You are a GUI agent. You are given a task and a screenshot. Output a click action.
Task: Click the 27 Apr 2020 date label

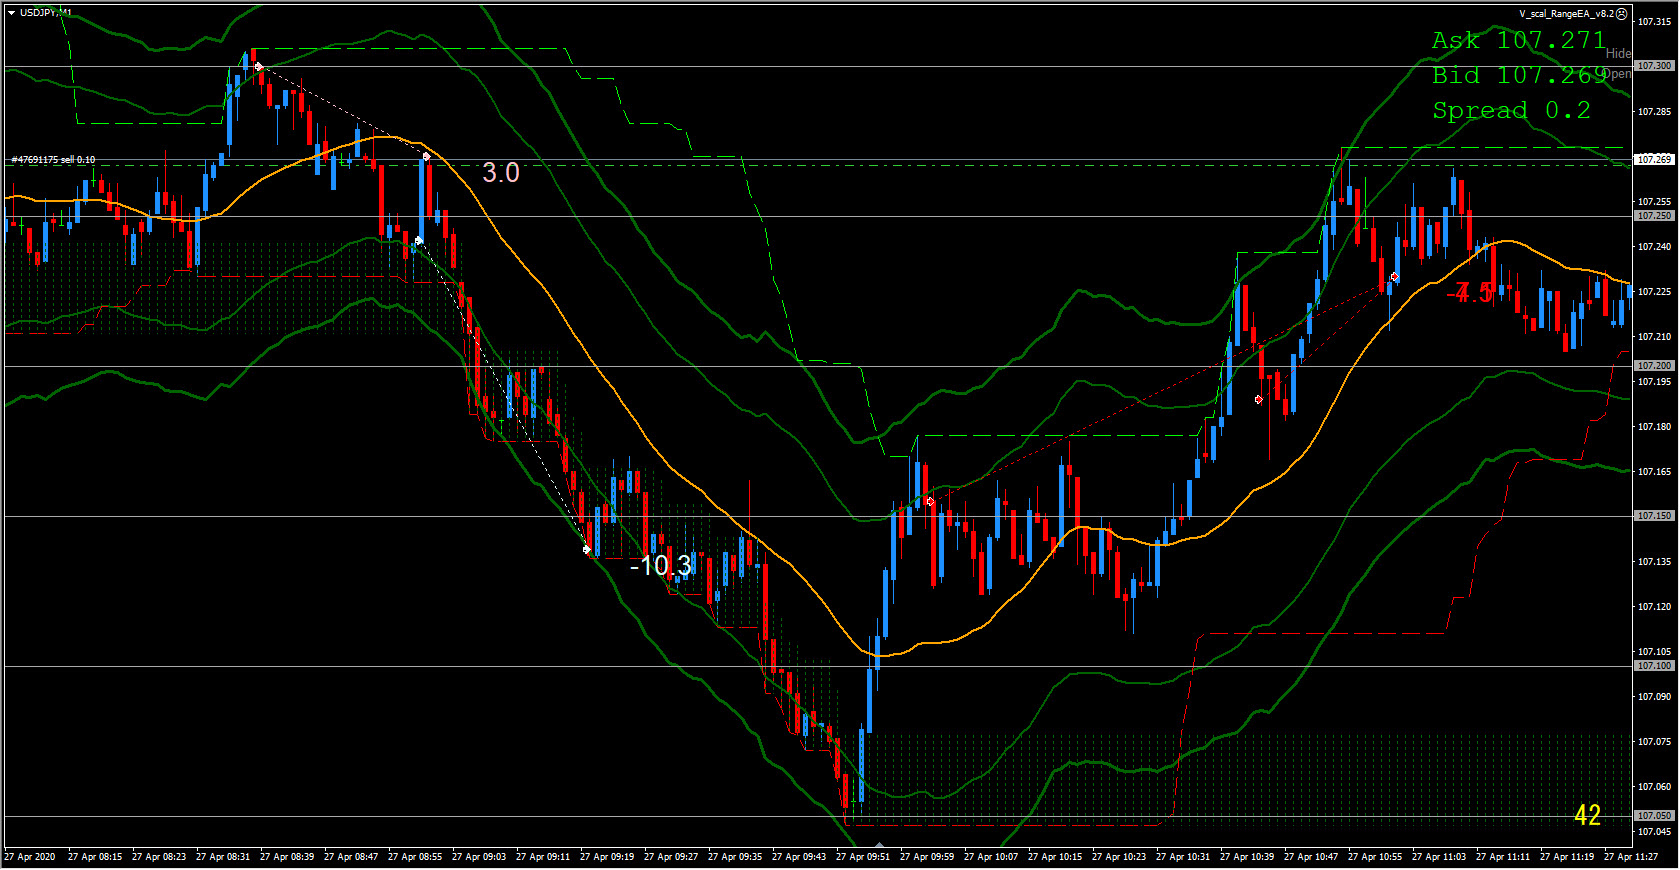(x=30, y=857)
